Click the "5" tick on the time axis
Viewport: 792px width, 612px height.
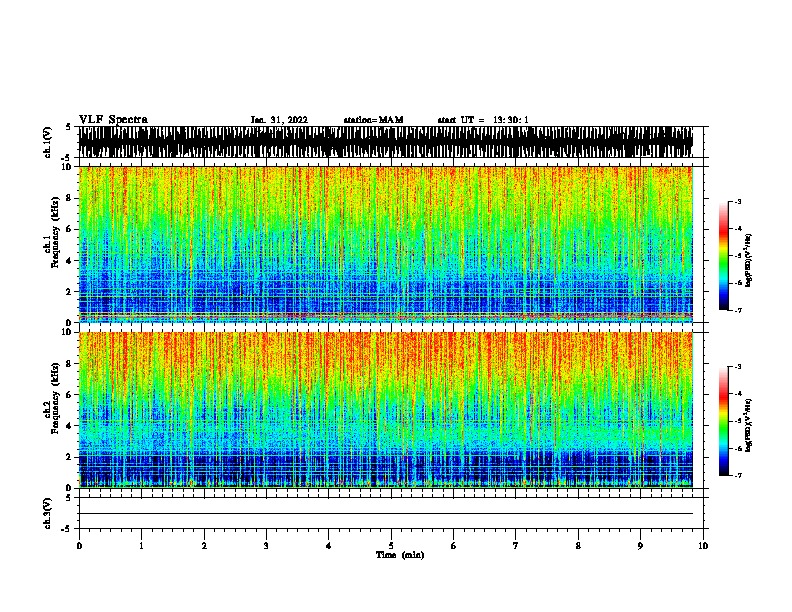point(391,546)
